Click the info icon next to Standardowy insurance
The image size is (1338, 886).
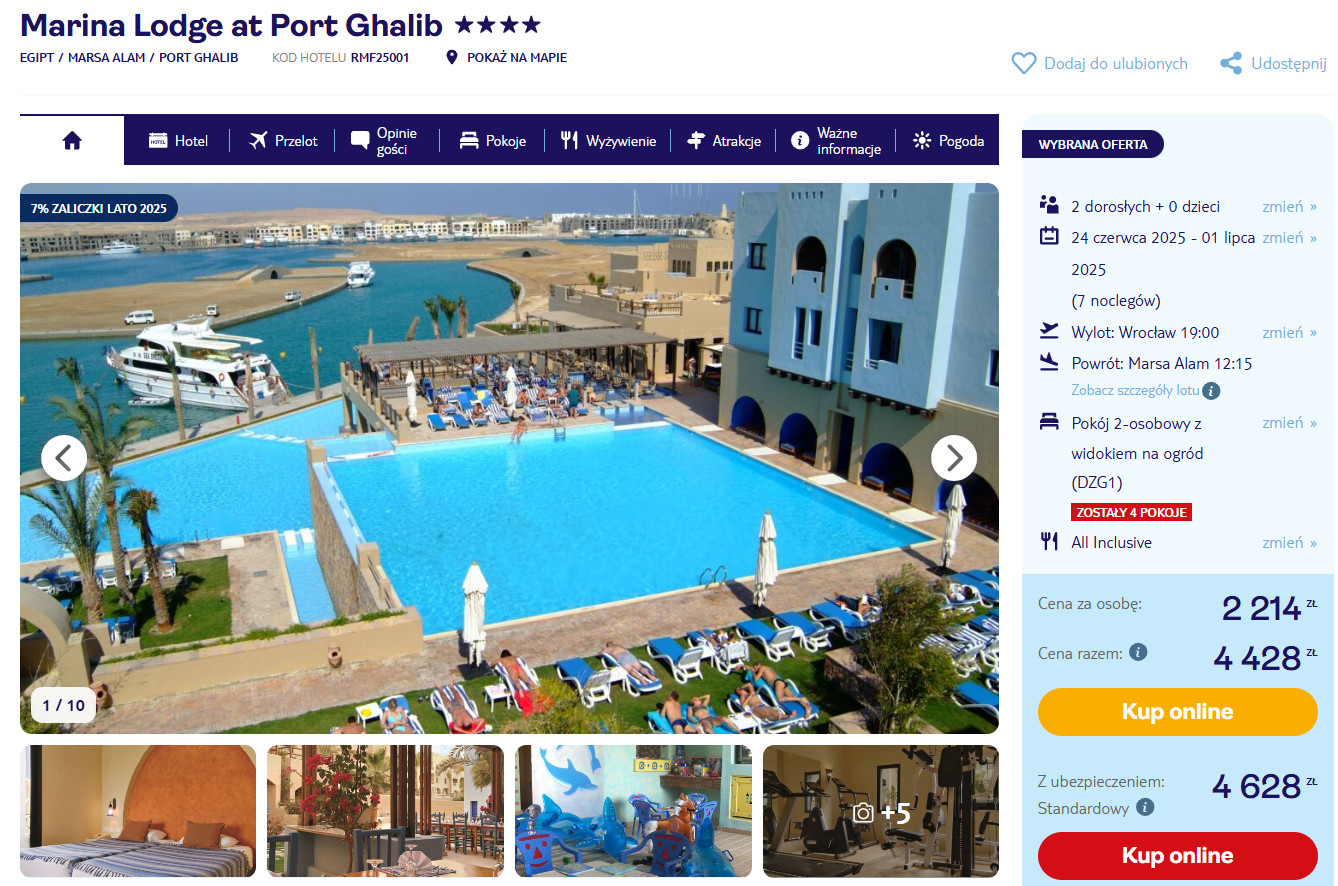point(1146,807)
